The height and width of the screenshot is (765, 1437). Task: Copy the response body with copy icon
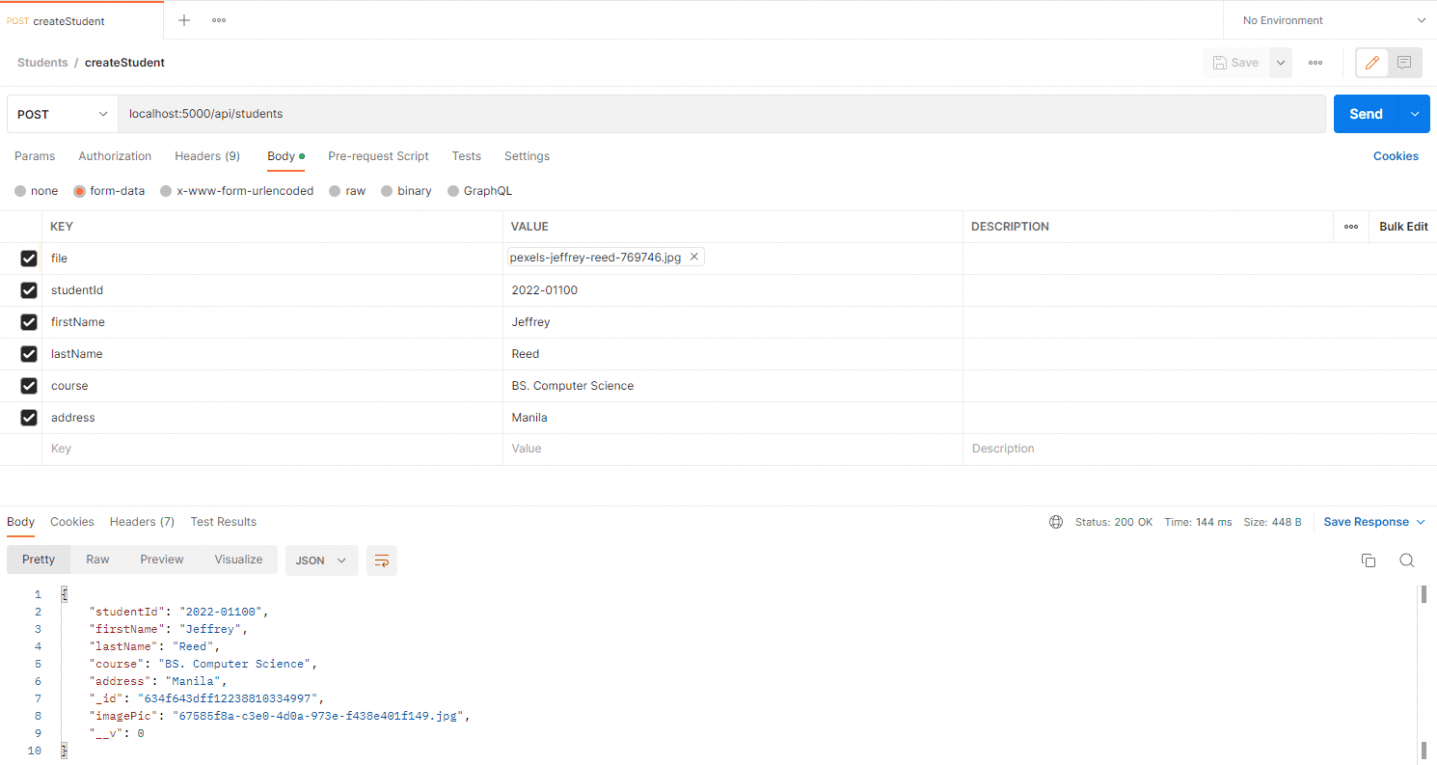pyautogui.click(x=1368, y=560)
